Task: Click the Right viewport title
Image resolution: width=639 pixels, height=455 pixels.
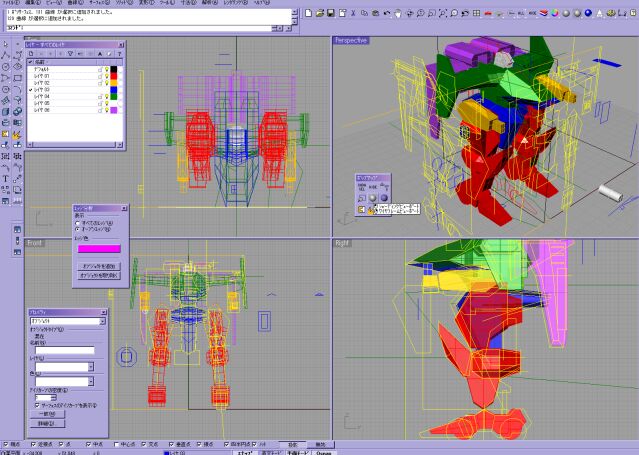Action: (x=342, y=243)
